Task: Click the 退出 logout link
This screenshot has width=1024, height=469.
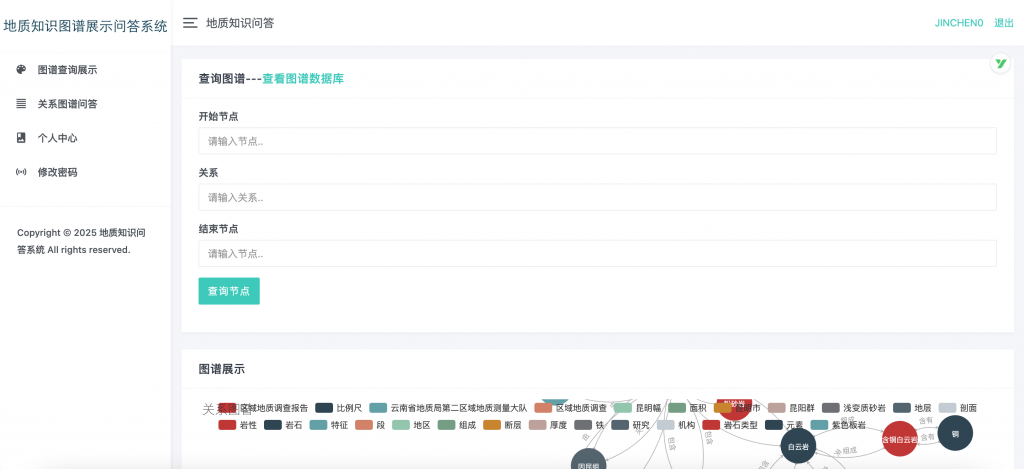Action: point(1003,22)
